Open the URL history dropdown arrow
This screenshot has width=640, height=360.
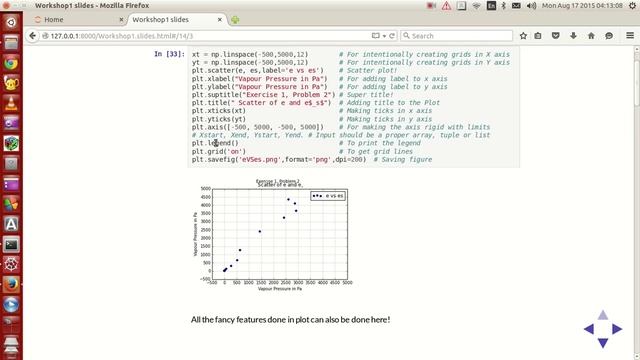[384, 36]
